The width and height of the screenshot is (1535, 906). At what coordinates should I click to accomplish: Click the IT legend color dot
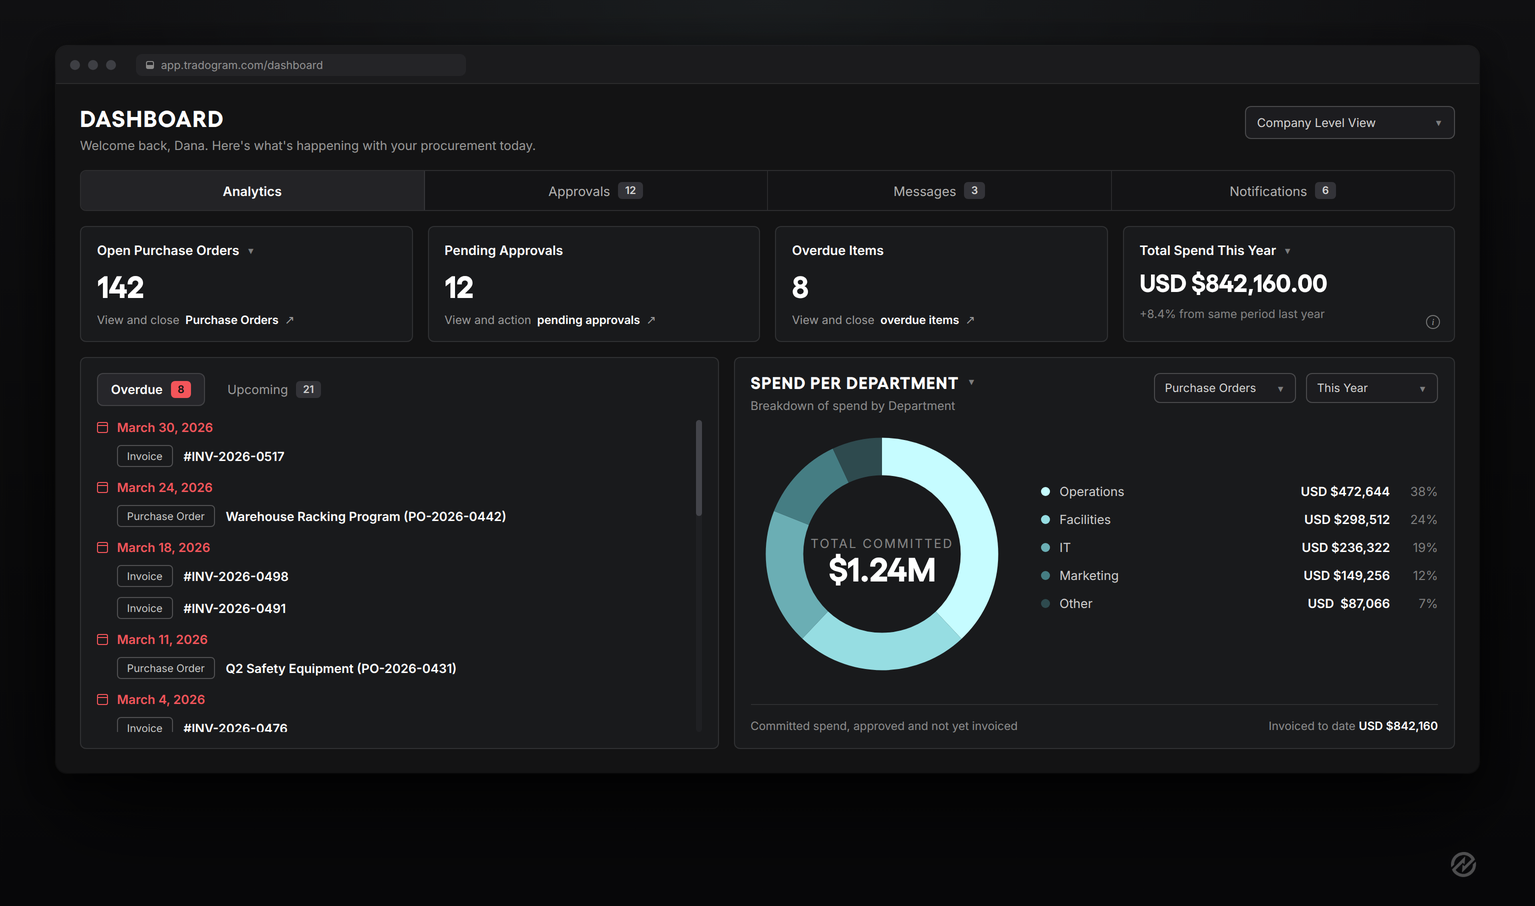point(1045,547)
